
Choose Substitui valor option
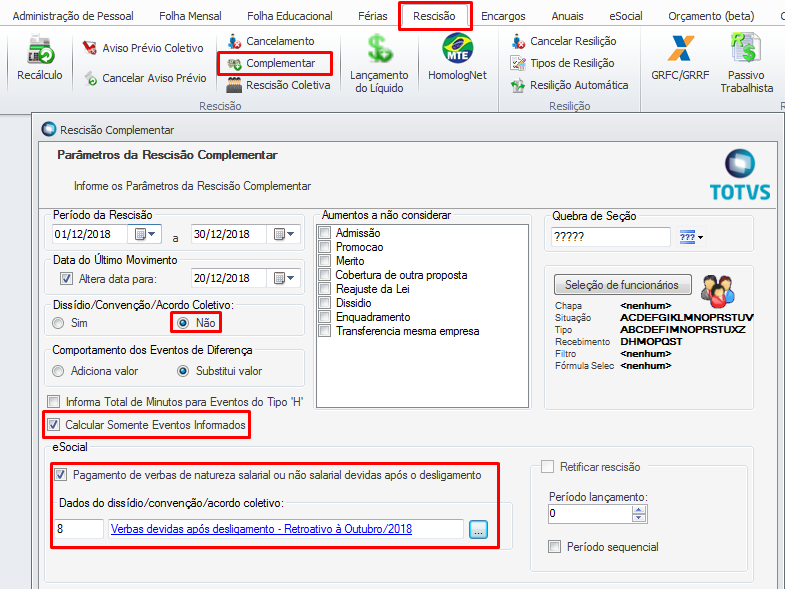pyautogui.click(x=183, y=371)
